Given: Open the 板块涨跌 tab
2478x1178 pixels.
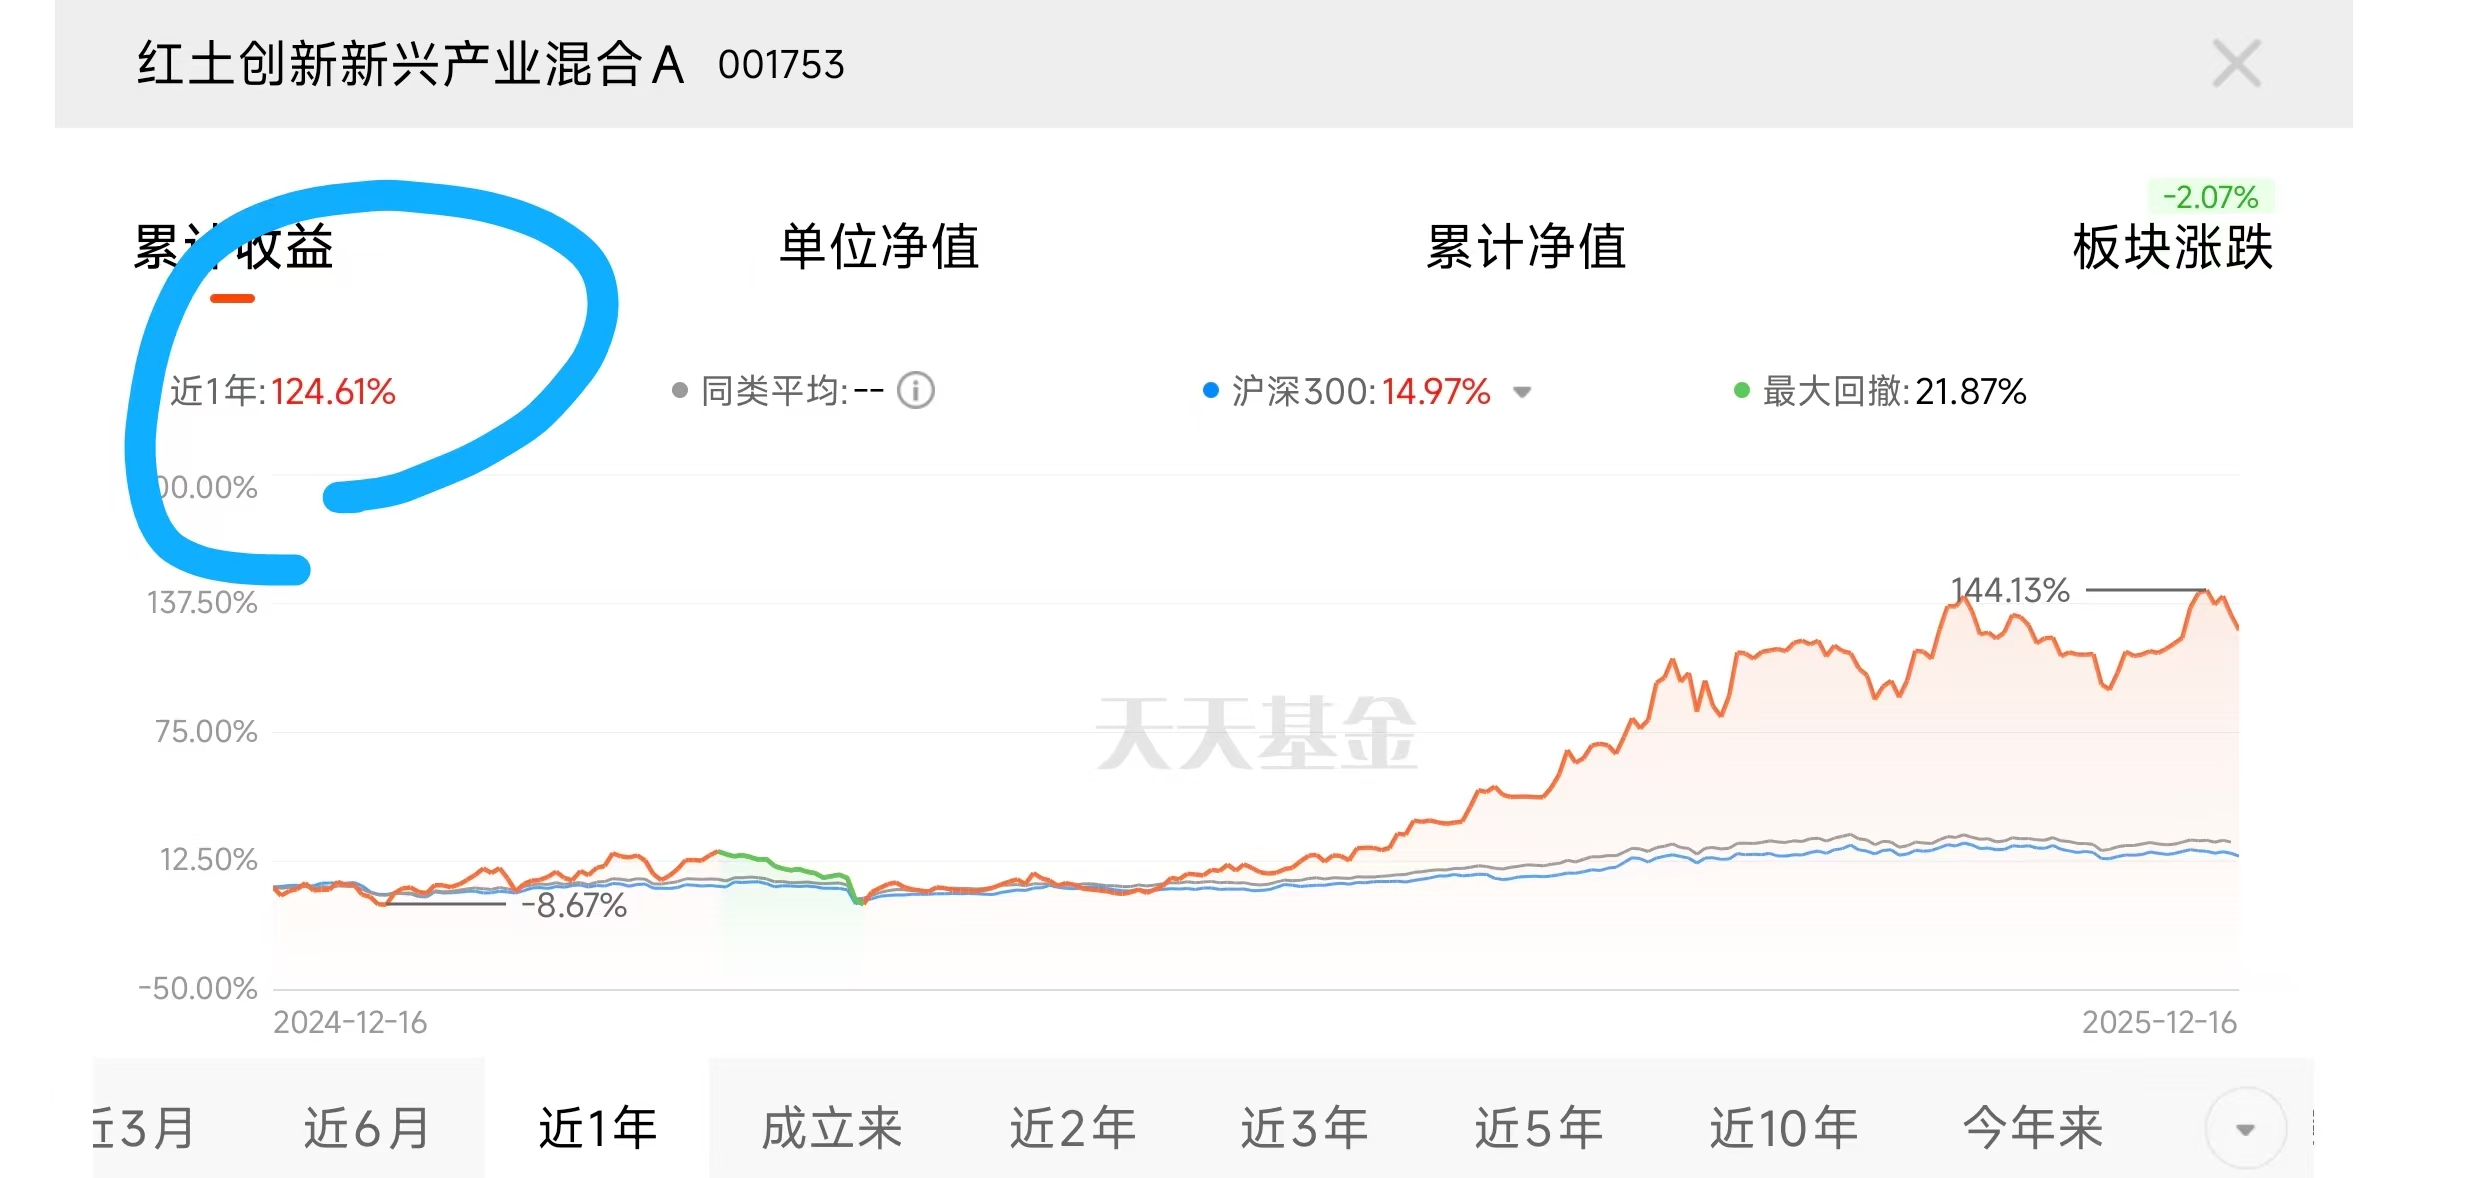Looking at the screenshot, I should pyautogui.click(x=2172, y=247).
